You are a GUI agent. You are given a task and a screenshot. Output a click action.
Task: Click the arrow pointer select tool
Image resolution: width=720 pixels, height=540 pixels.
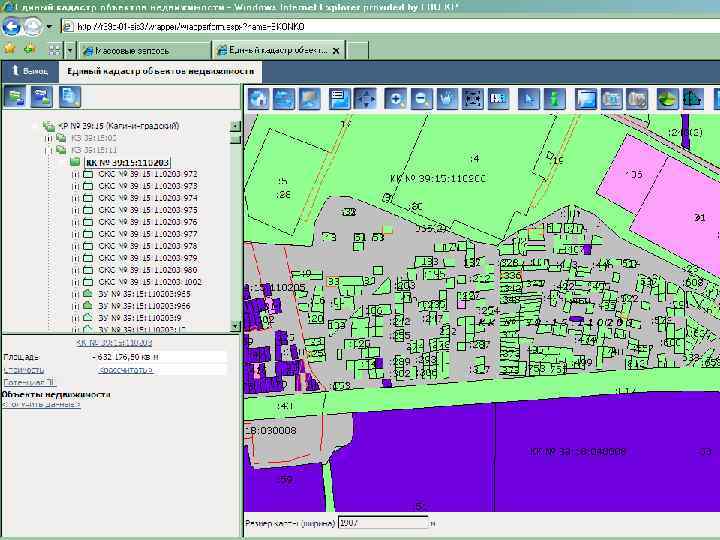point(530,98)
